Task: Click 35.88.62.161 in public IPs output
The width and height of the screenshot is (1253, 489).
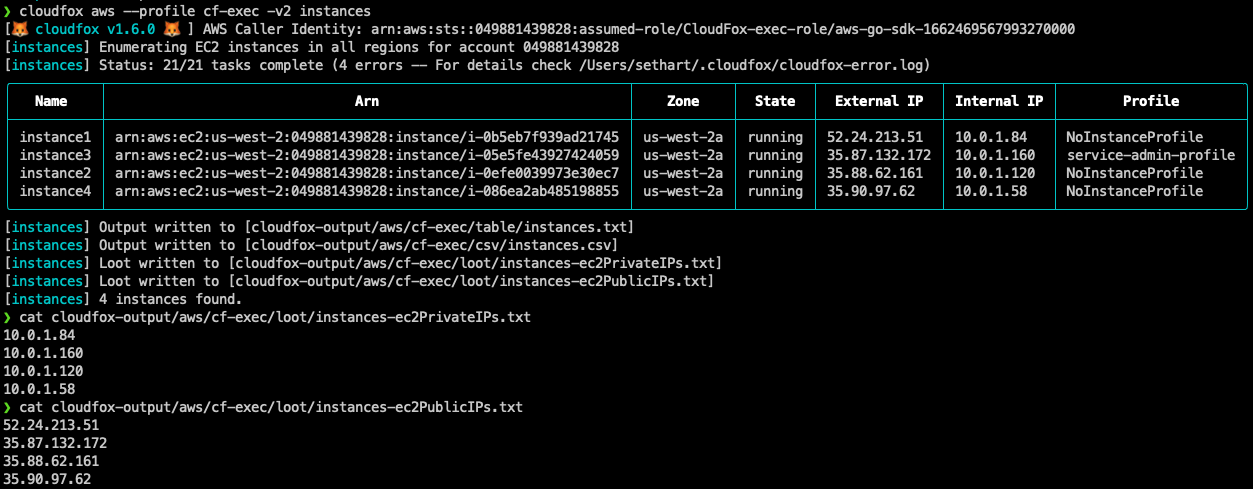Action: [52, 461]
